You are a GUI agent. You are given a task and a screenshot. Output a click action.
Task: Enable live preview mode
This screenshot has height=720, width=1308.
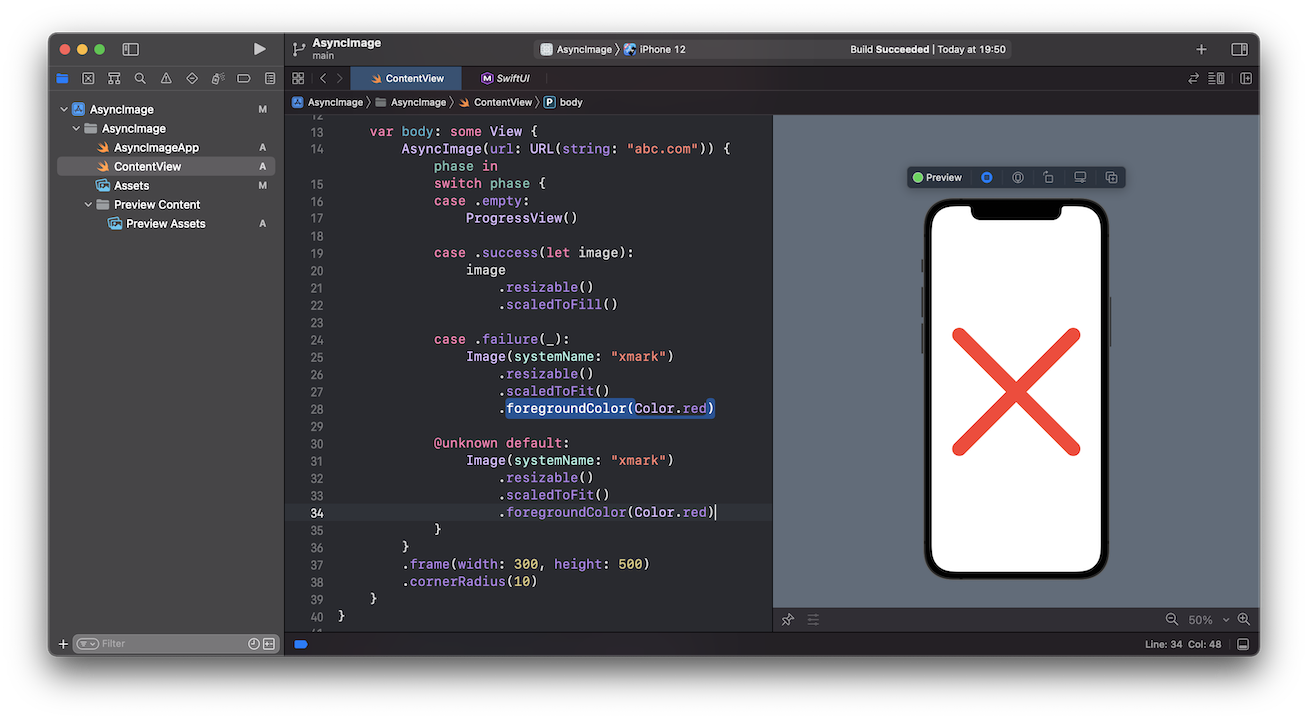[x=987, y=177]
